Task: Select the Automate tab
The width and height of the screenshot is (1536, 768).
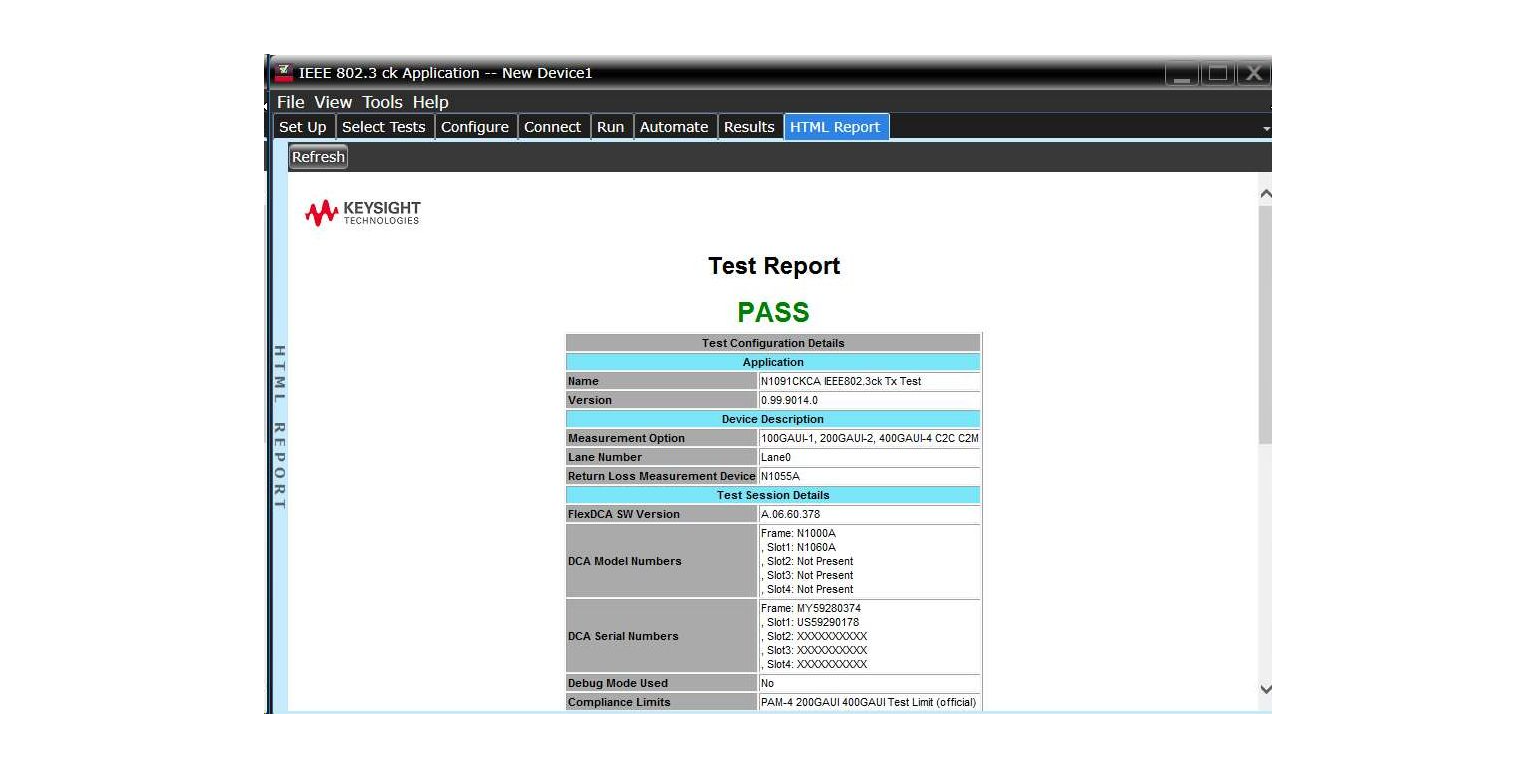Action: (x=674, y=126)
